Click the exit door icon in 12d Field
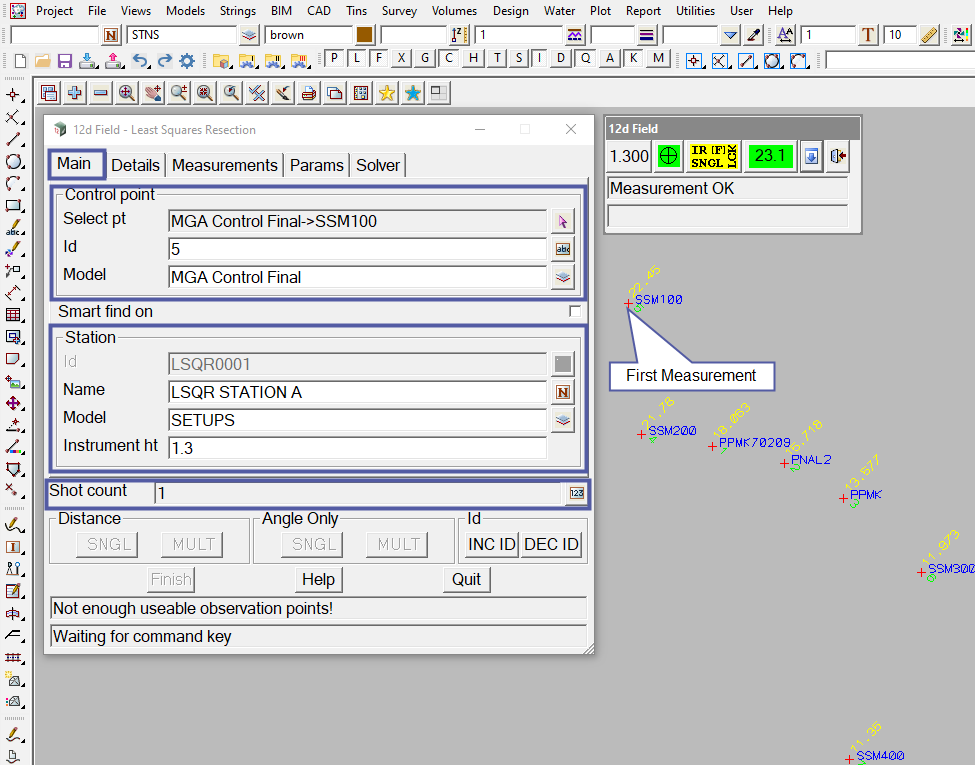Screen dimensions: 975x765 838,156
